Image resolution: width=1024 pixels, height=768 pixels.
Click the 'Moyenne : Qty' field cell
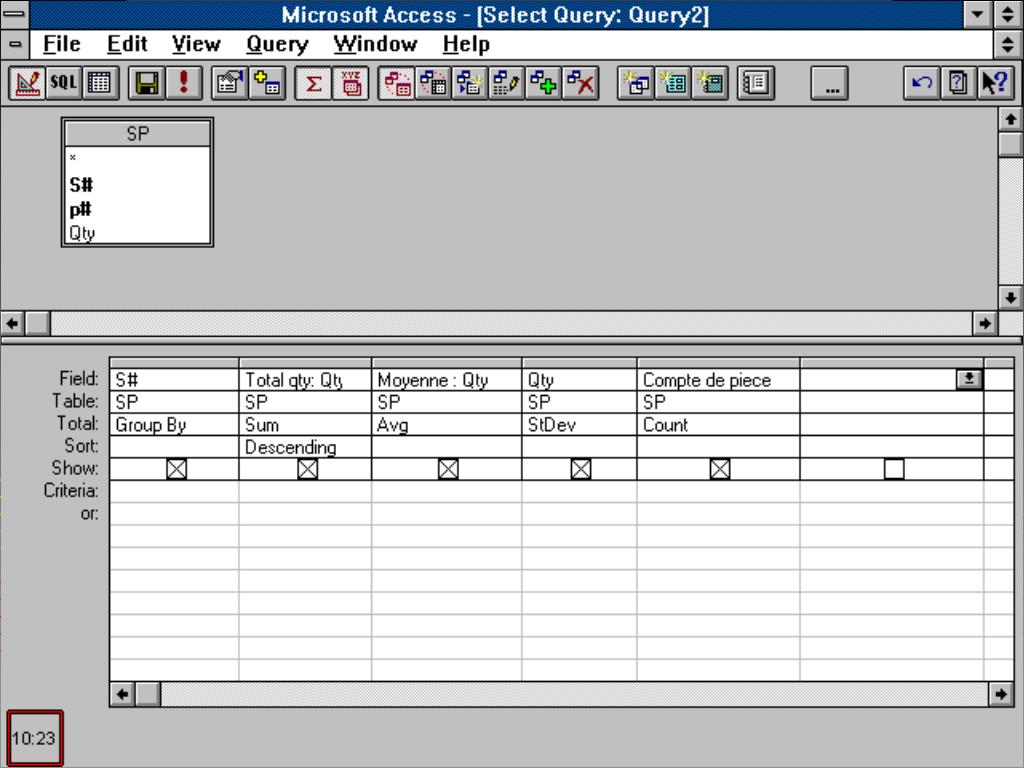(x=447, y=379)
